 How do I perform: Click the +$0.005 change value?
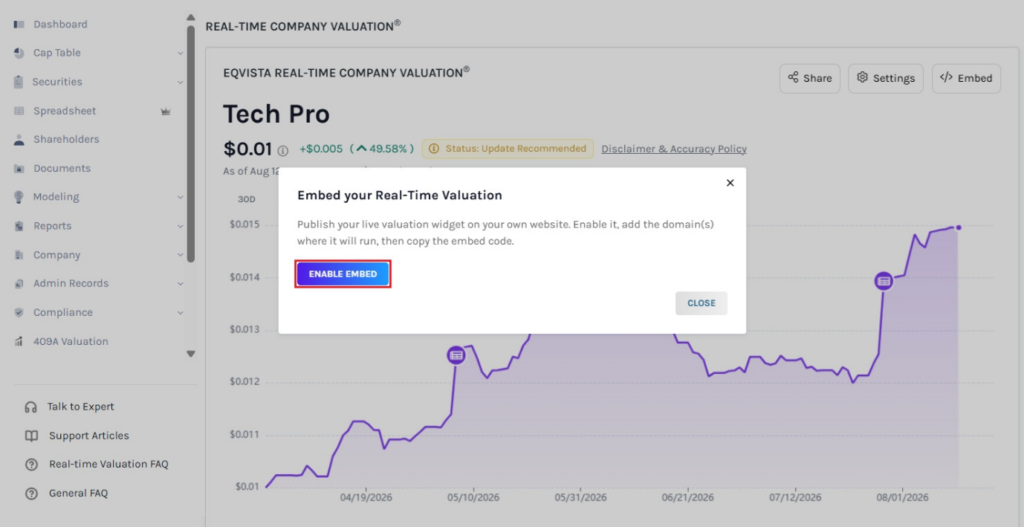(321, 149)
